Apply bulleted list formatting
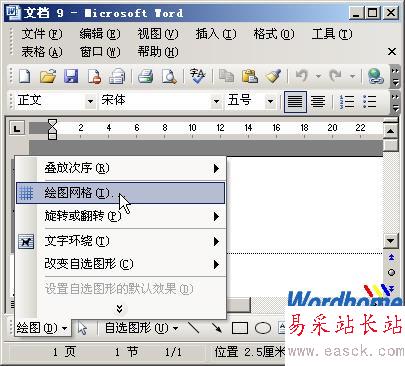The width and height of the screenshot is (405, 366). coord(369,101)
